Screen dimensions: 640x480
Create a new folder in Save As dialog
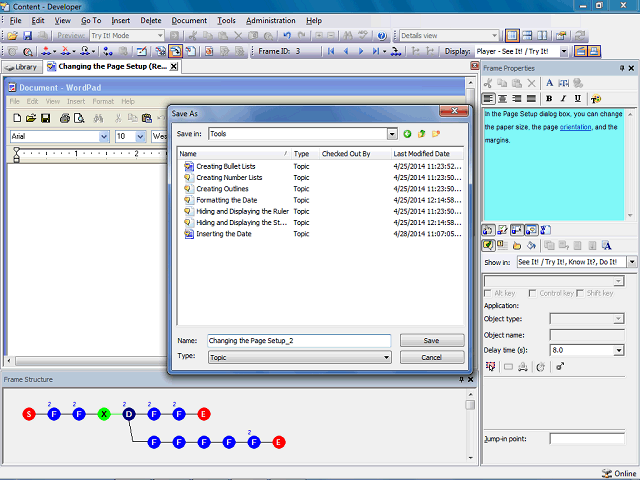pyautogui.click(x=436, y=134)
